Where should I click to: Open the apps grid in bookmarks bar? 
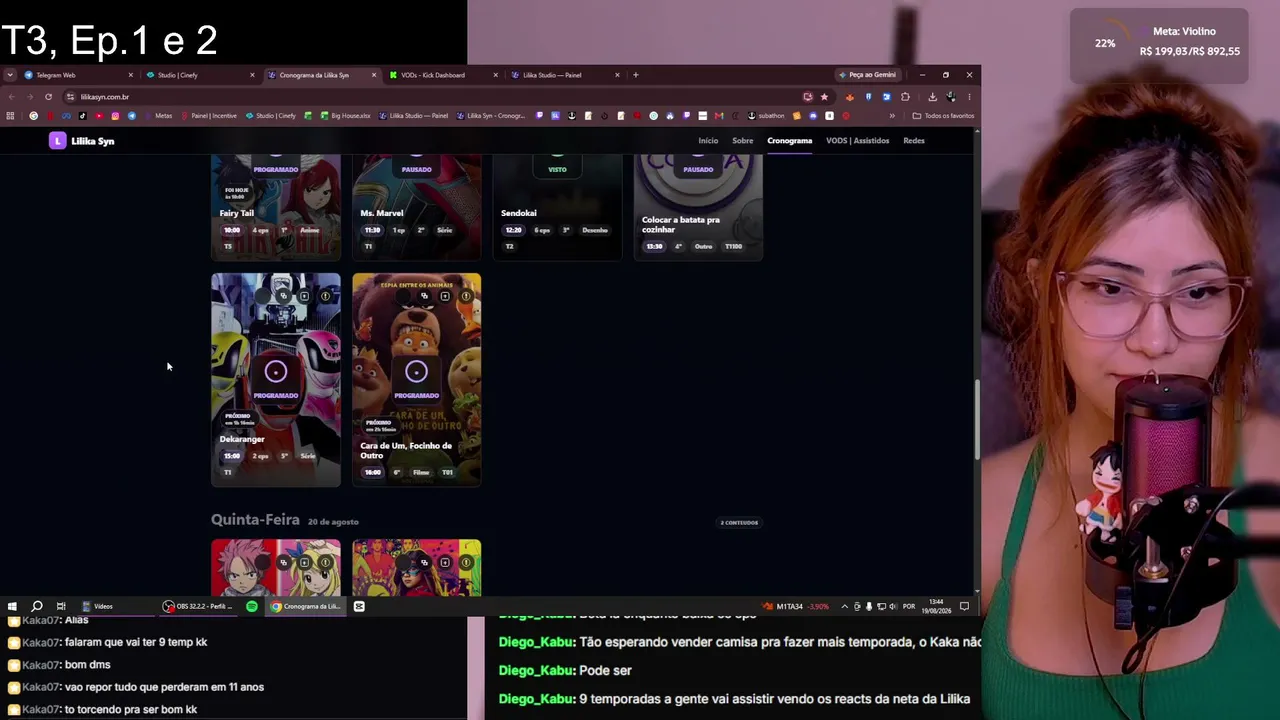pos(10,116)
